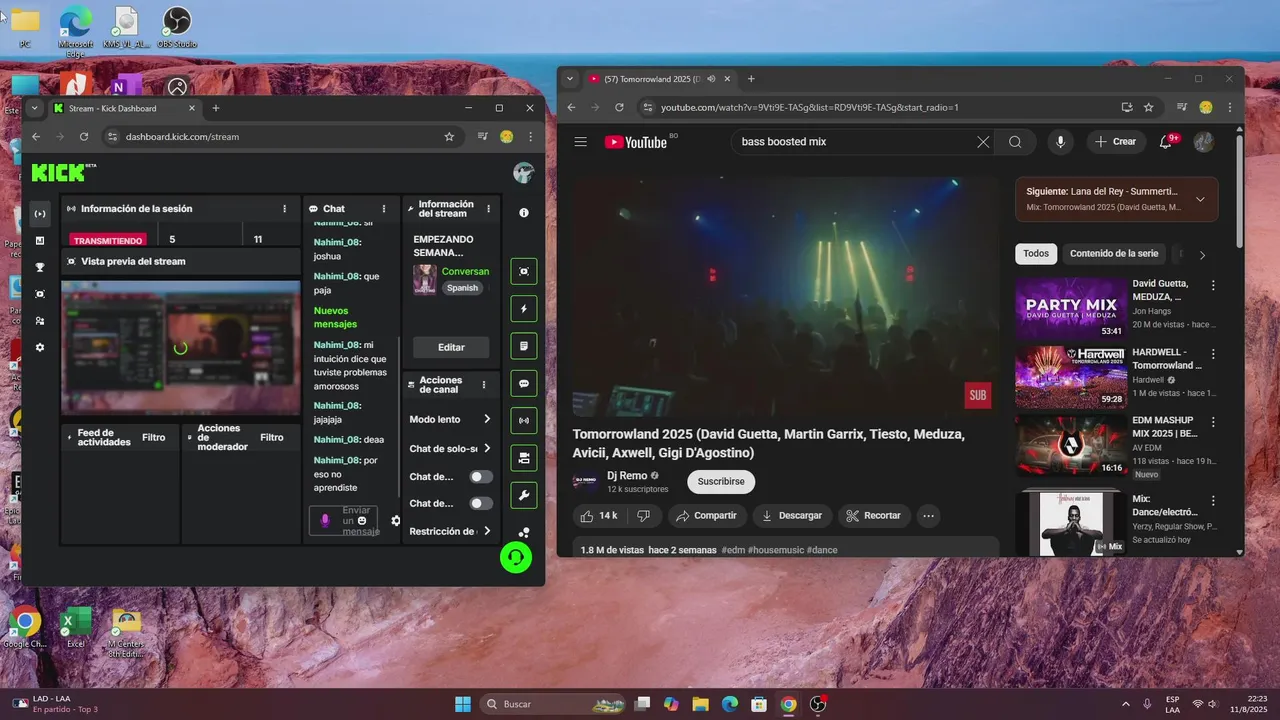The width and height of the screenshot is (1280, 720).
Task: Click the Suscribirse button
Action: pos(721,481)
